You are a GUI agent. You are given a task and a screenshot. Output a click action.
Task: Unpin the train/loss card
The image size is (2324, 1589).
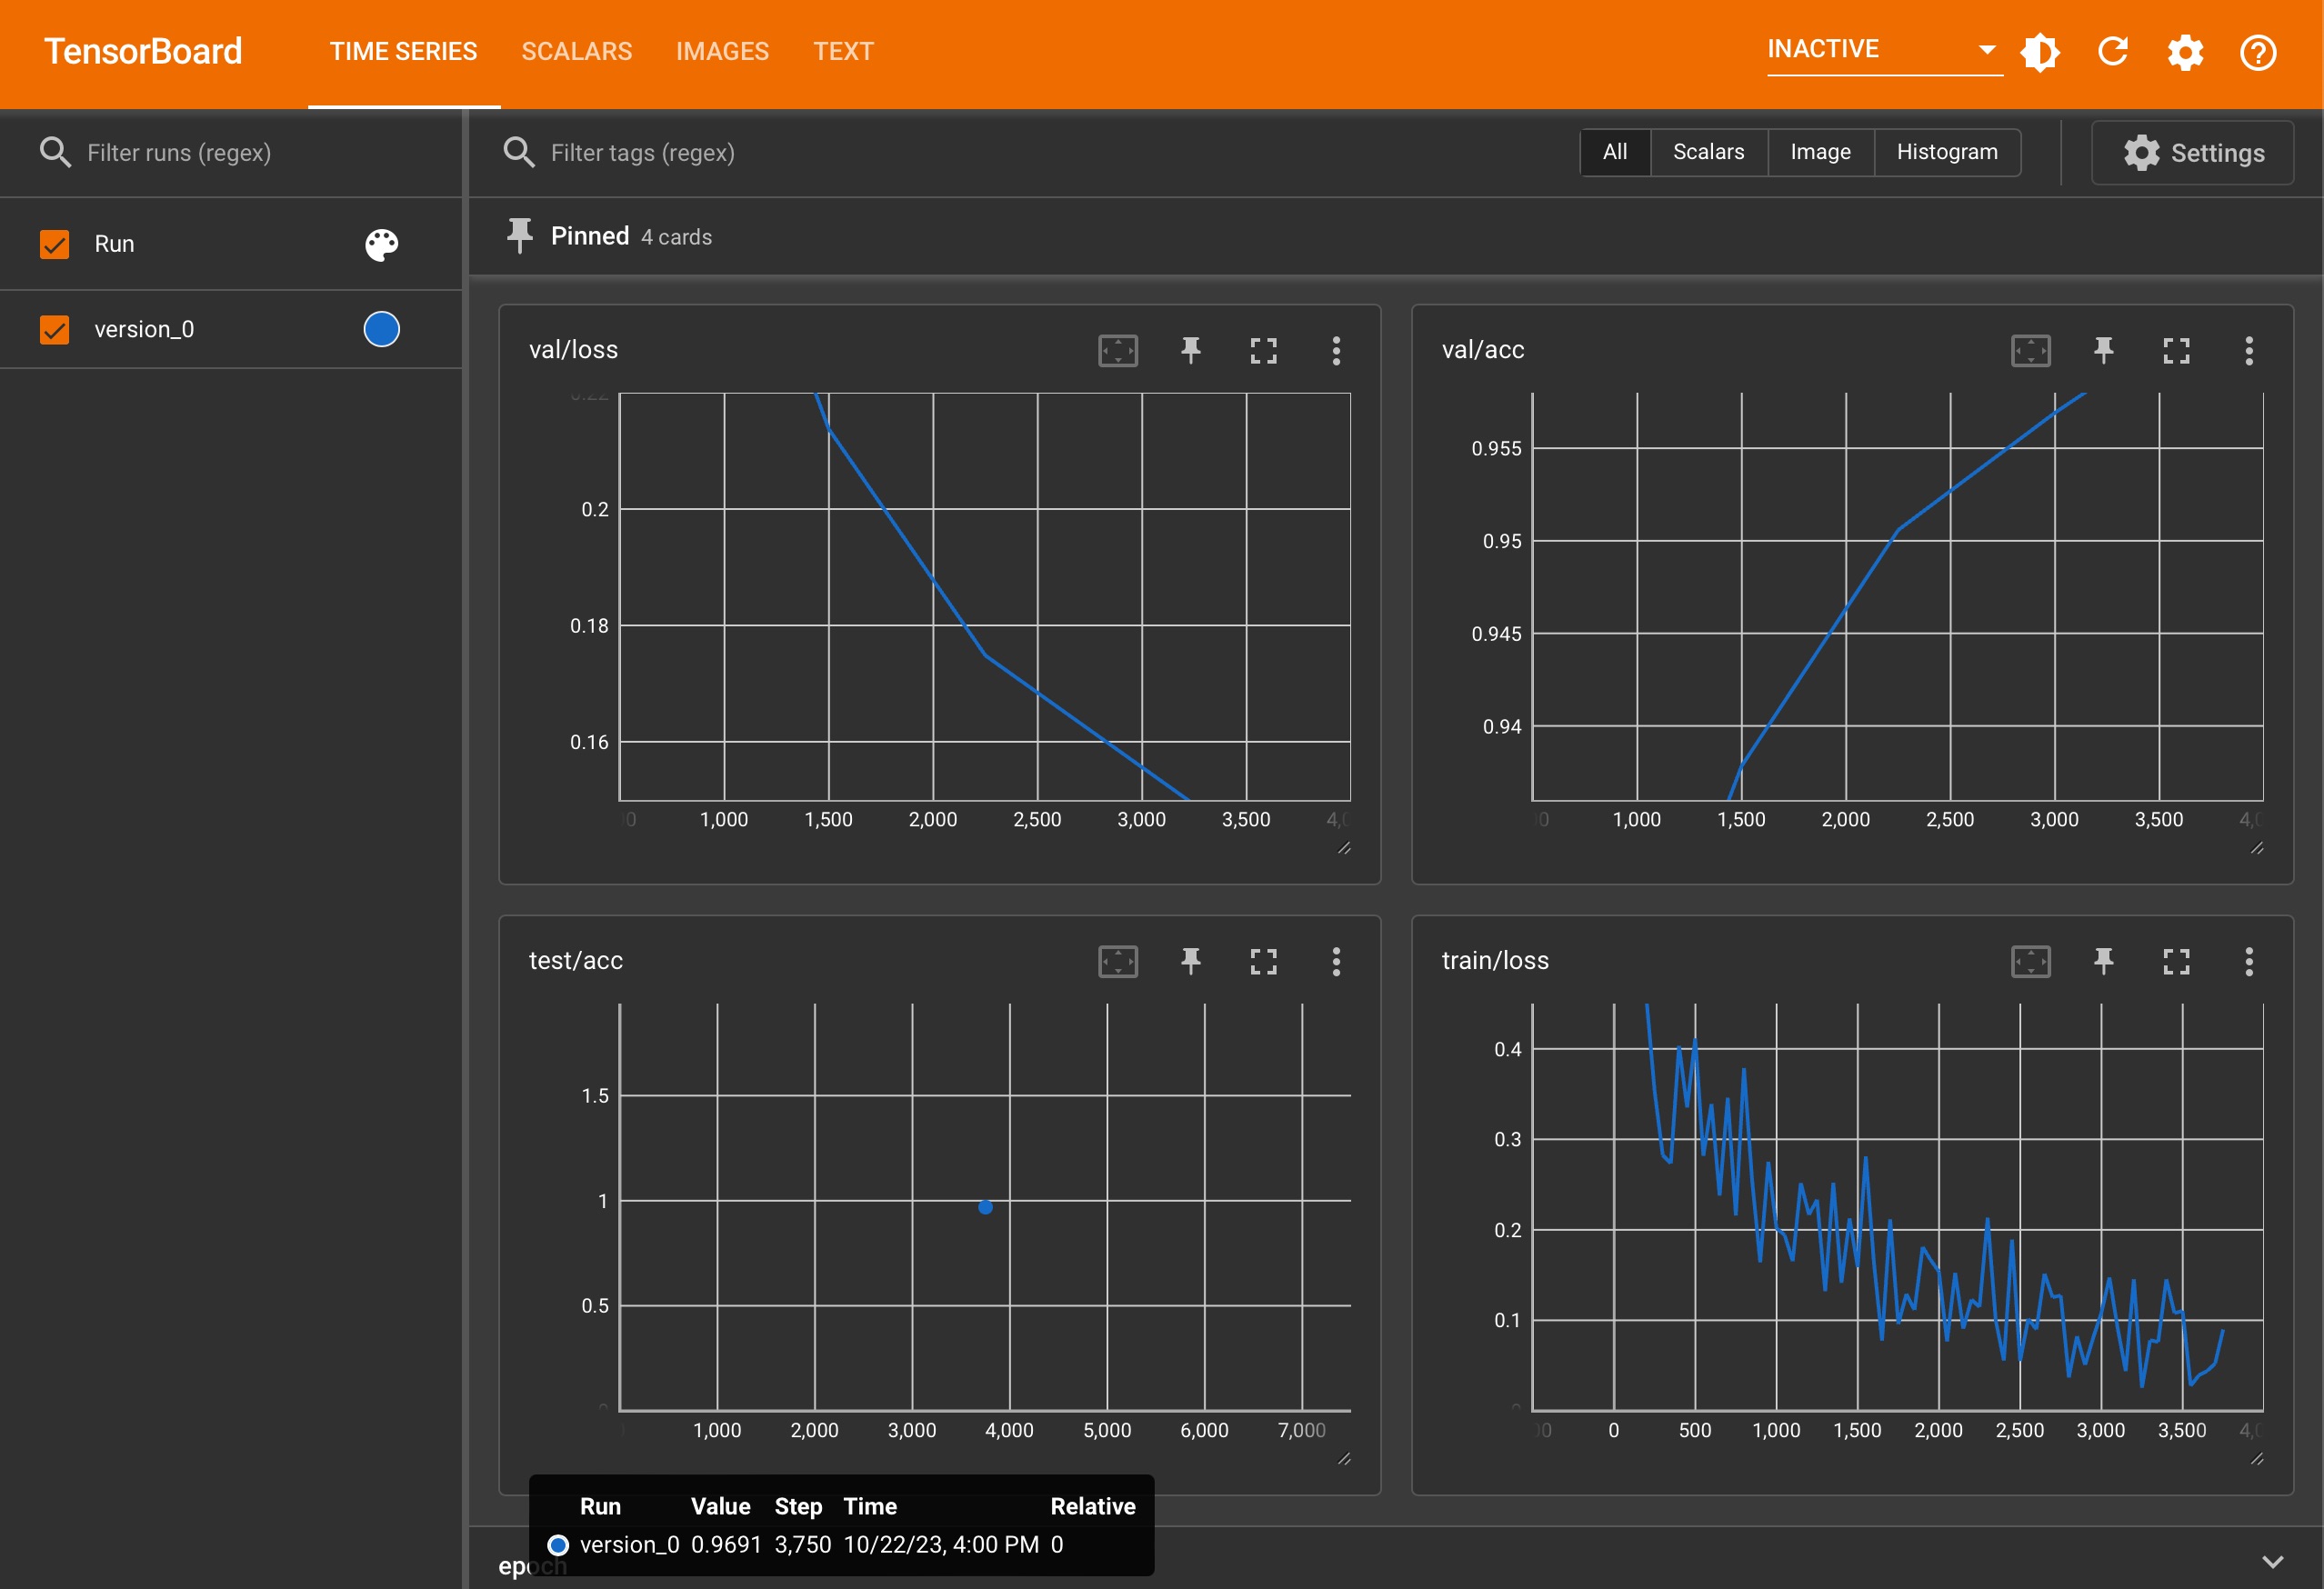point(2103,961)
